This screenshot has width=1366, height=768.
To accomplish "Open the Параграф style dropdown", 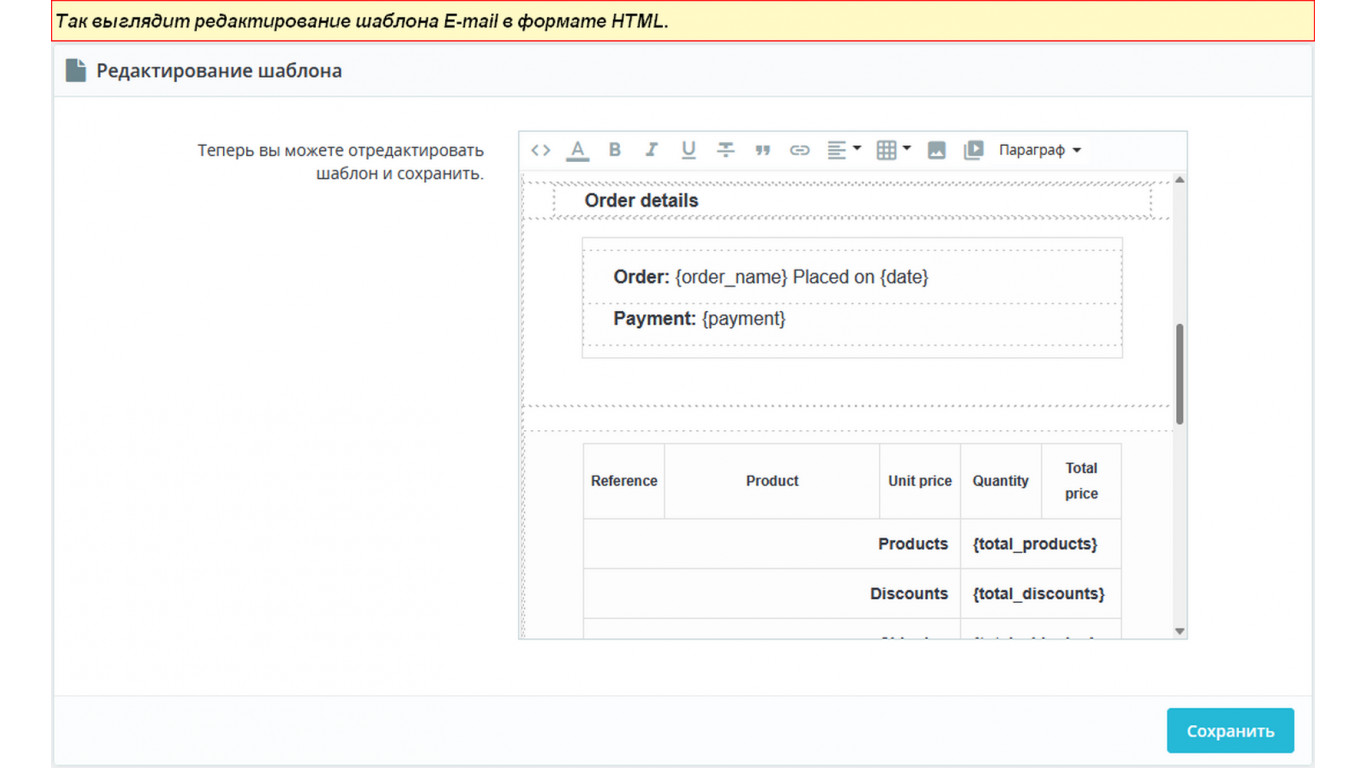I will coord(1040,150).
